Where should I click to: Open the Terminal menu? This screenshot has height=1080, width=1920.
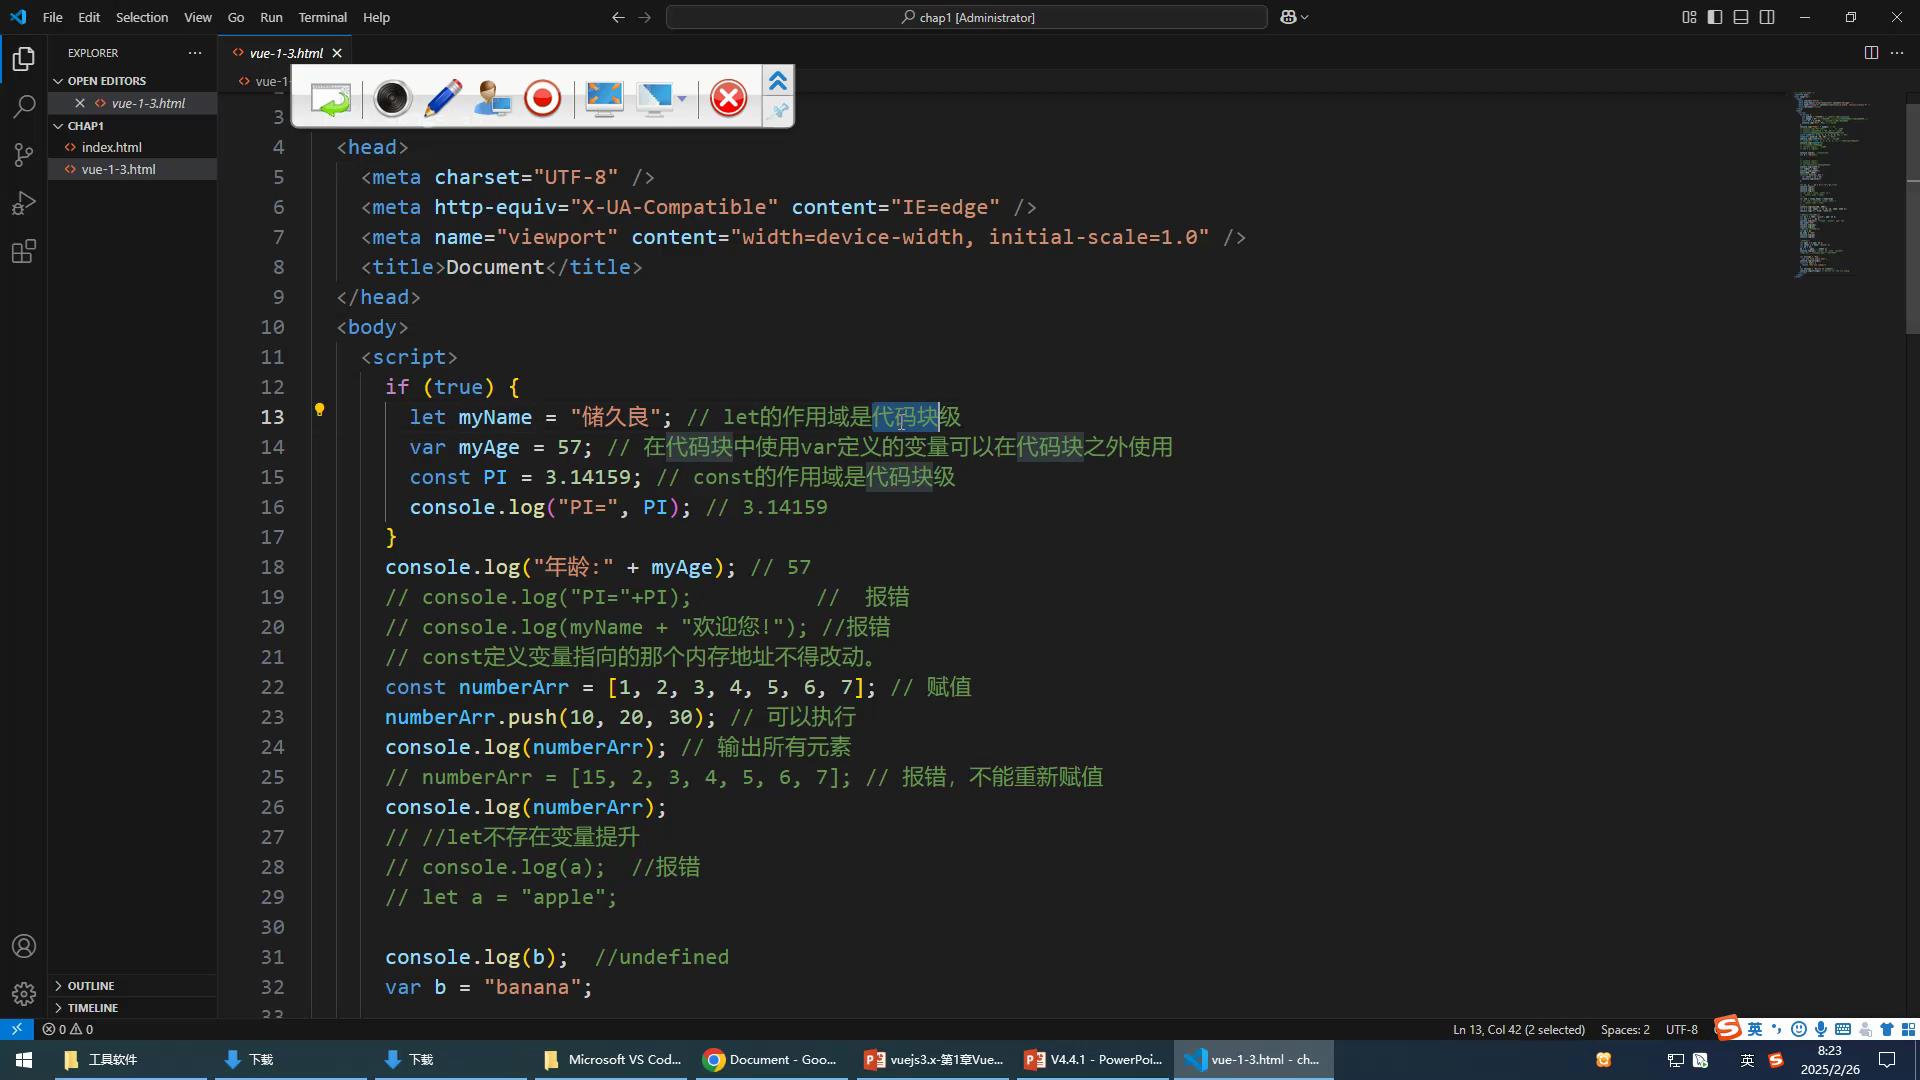point(322,17)
